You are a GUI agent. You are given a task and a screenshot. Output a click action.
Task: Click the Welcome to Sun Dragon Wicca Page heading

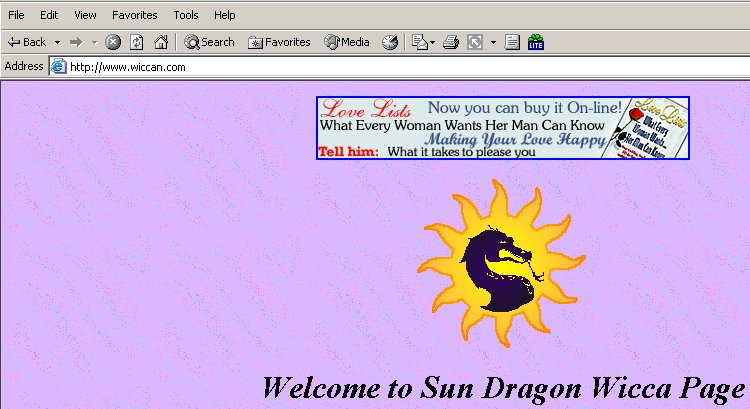pyautogui.click(x=506, y=388)
